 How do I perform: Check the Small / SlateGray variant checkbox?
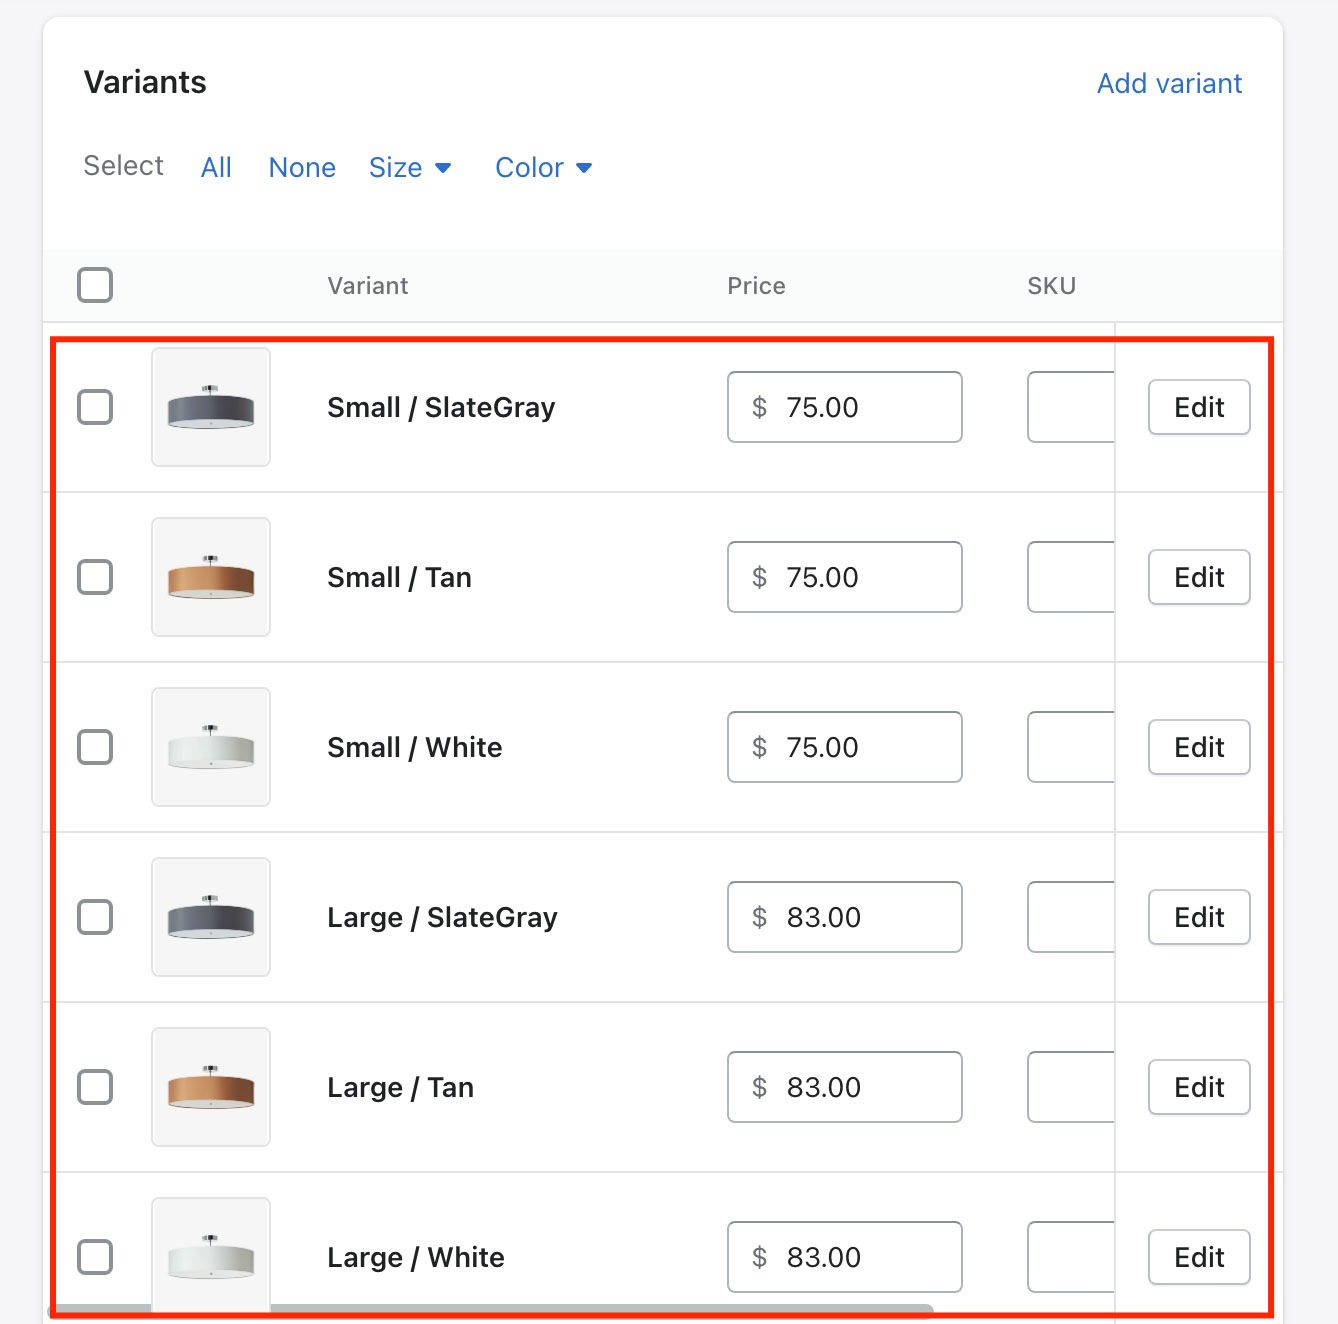pos(95,407)
